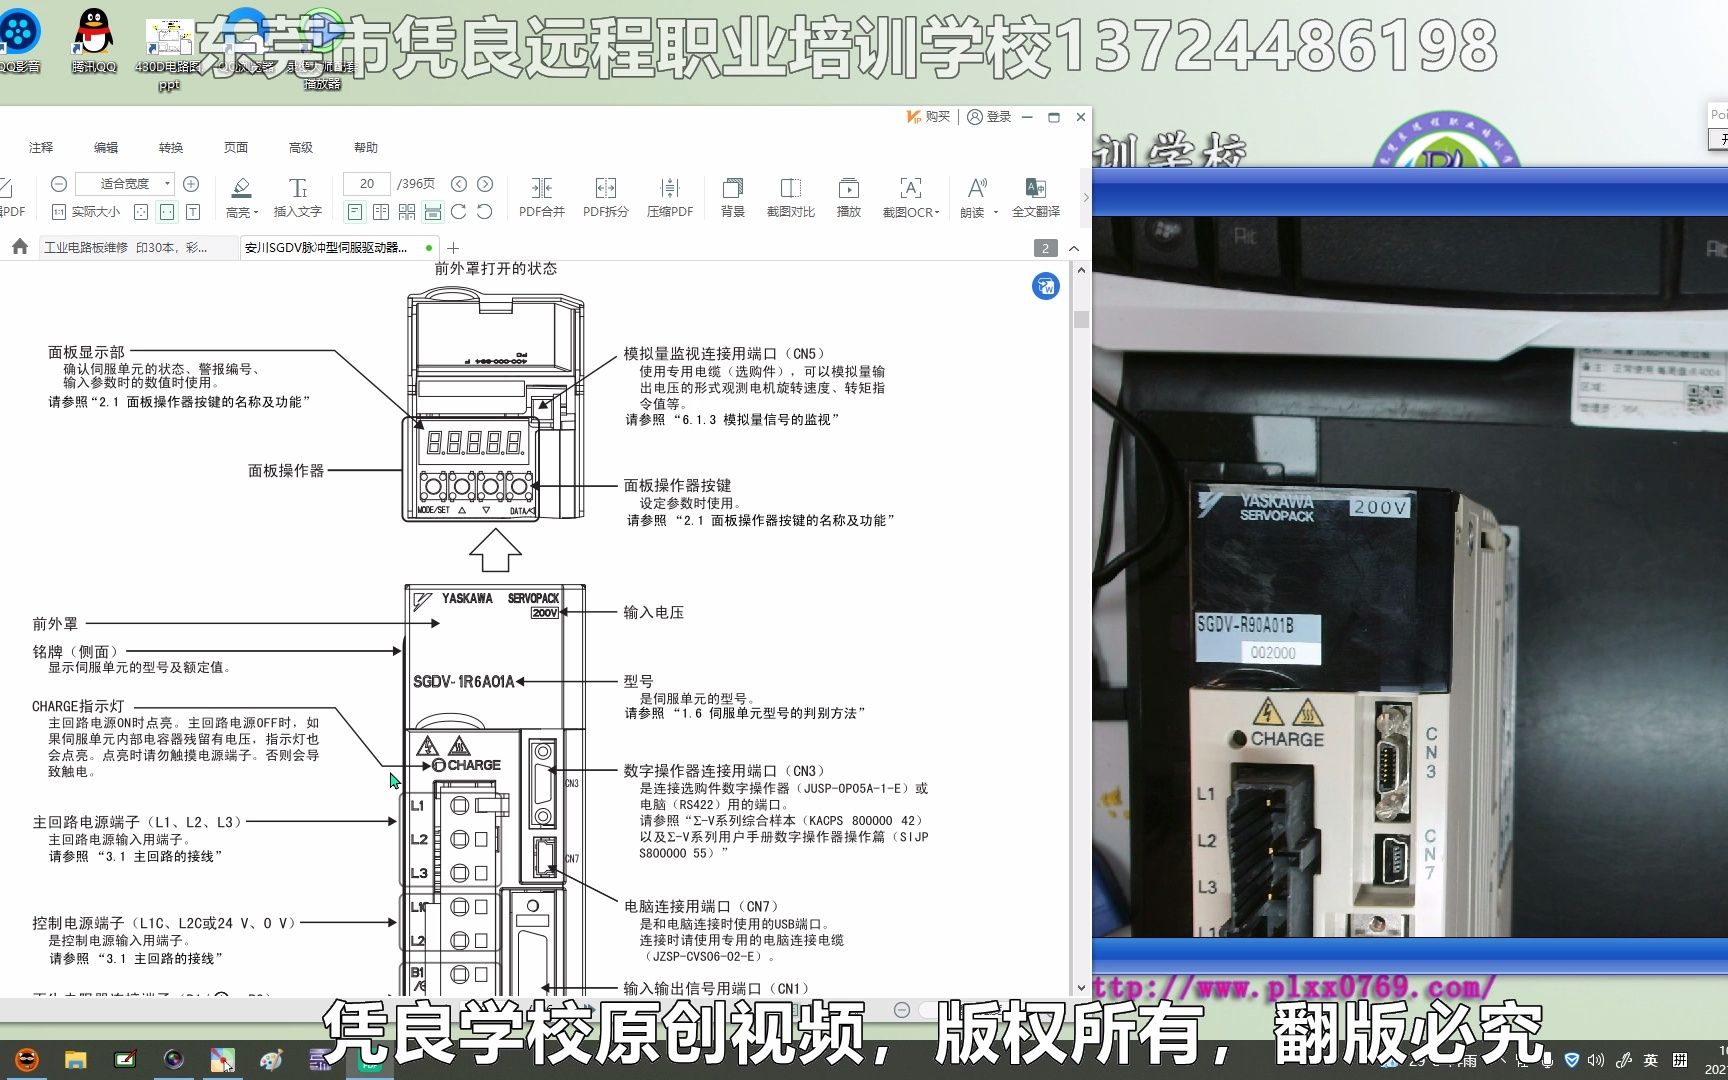Click bottom zoom slider minus button
The height and width of the screenshot is (1080, 1728).
pyautogui.click(x=902, y=1010)
